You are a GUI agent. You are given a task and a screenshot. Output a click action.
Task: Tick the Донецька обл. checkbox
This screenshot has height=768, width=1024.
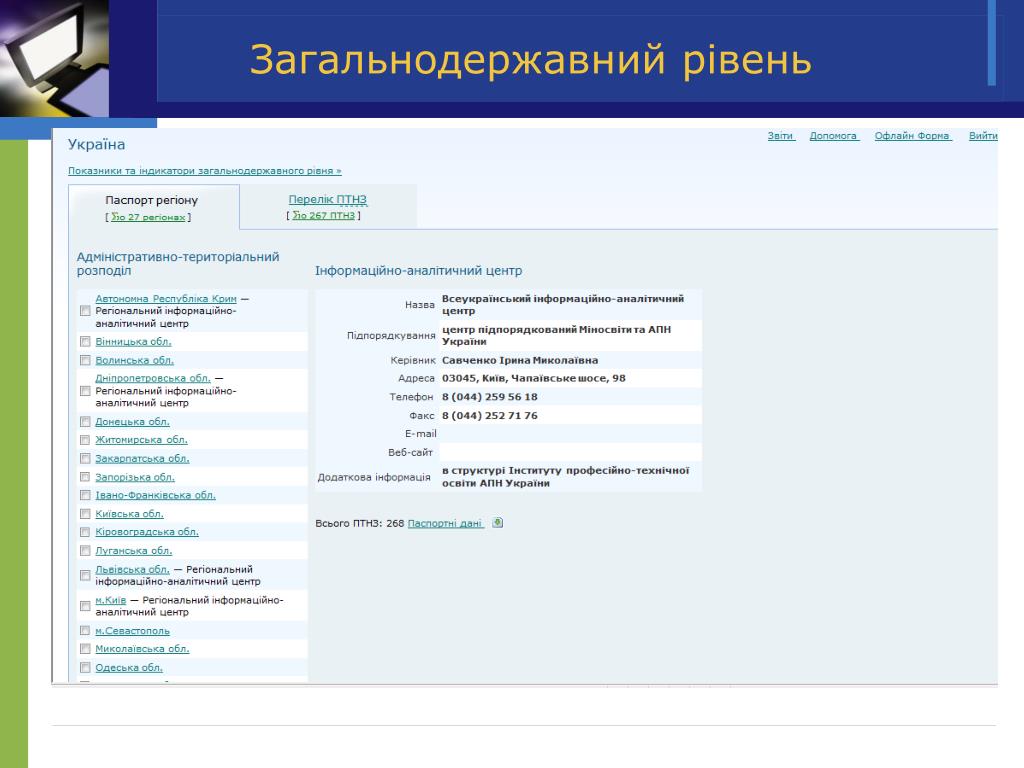[85, 421]
